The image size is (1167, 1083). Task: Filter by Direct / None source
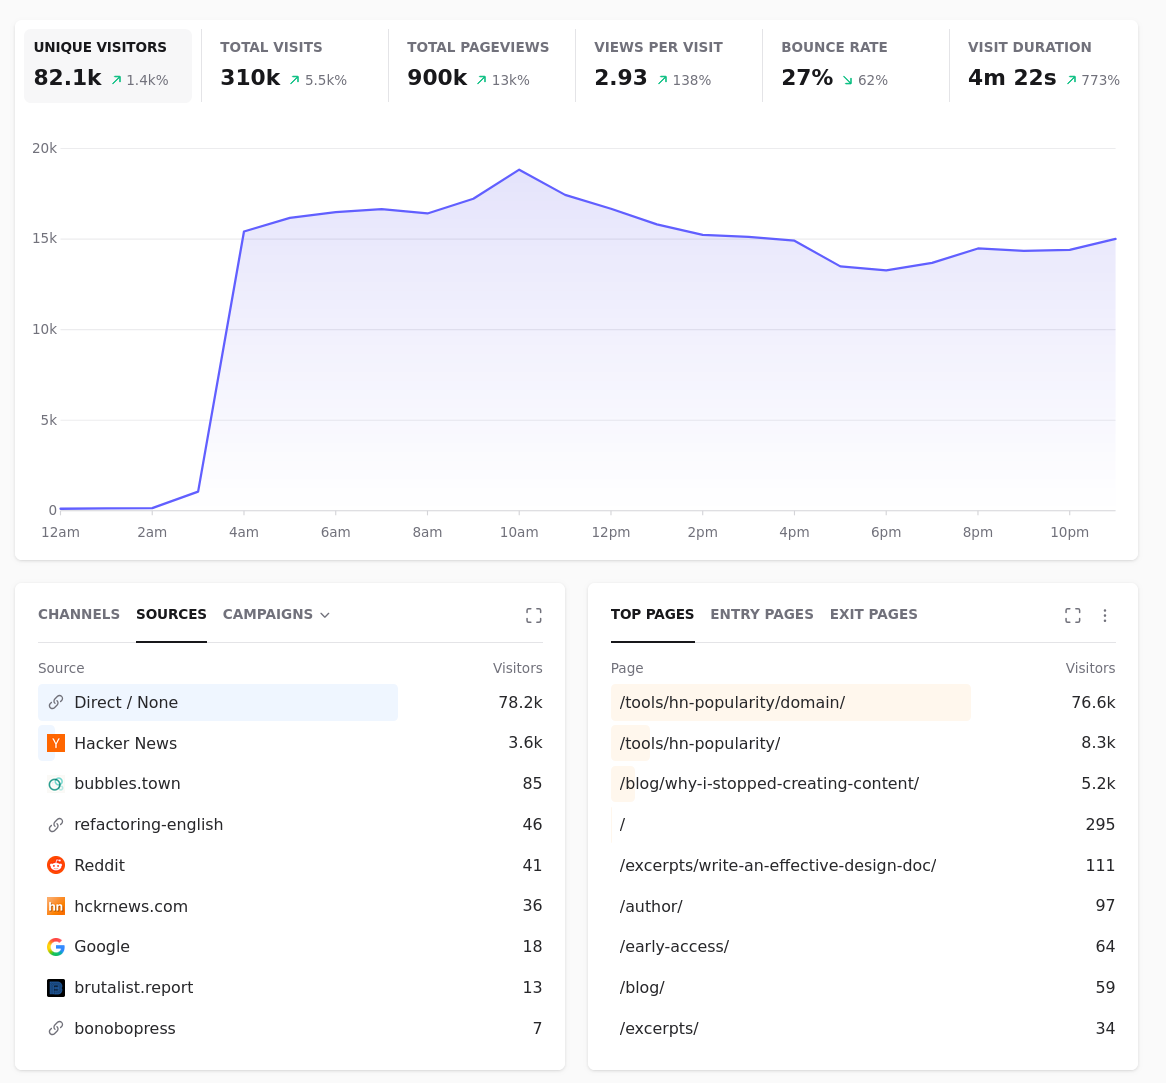point(290,703)
